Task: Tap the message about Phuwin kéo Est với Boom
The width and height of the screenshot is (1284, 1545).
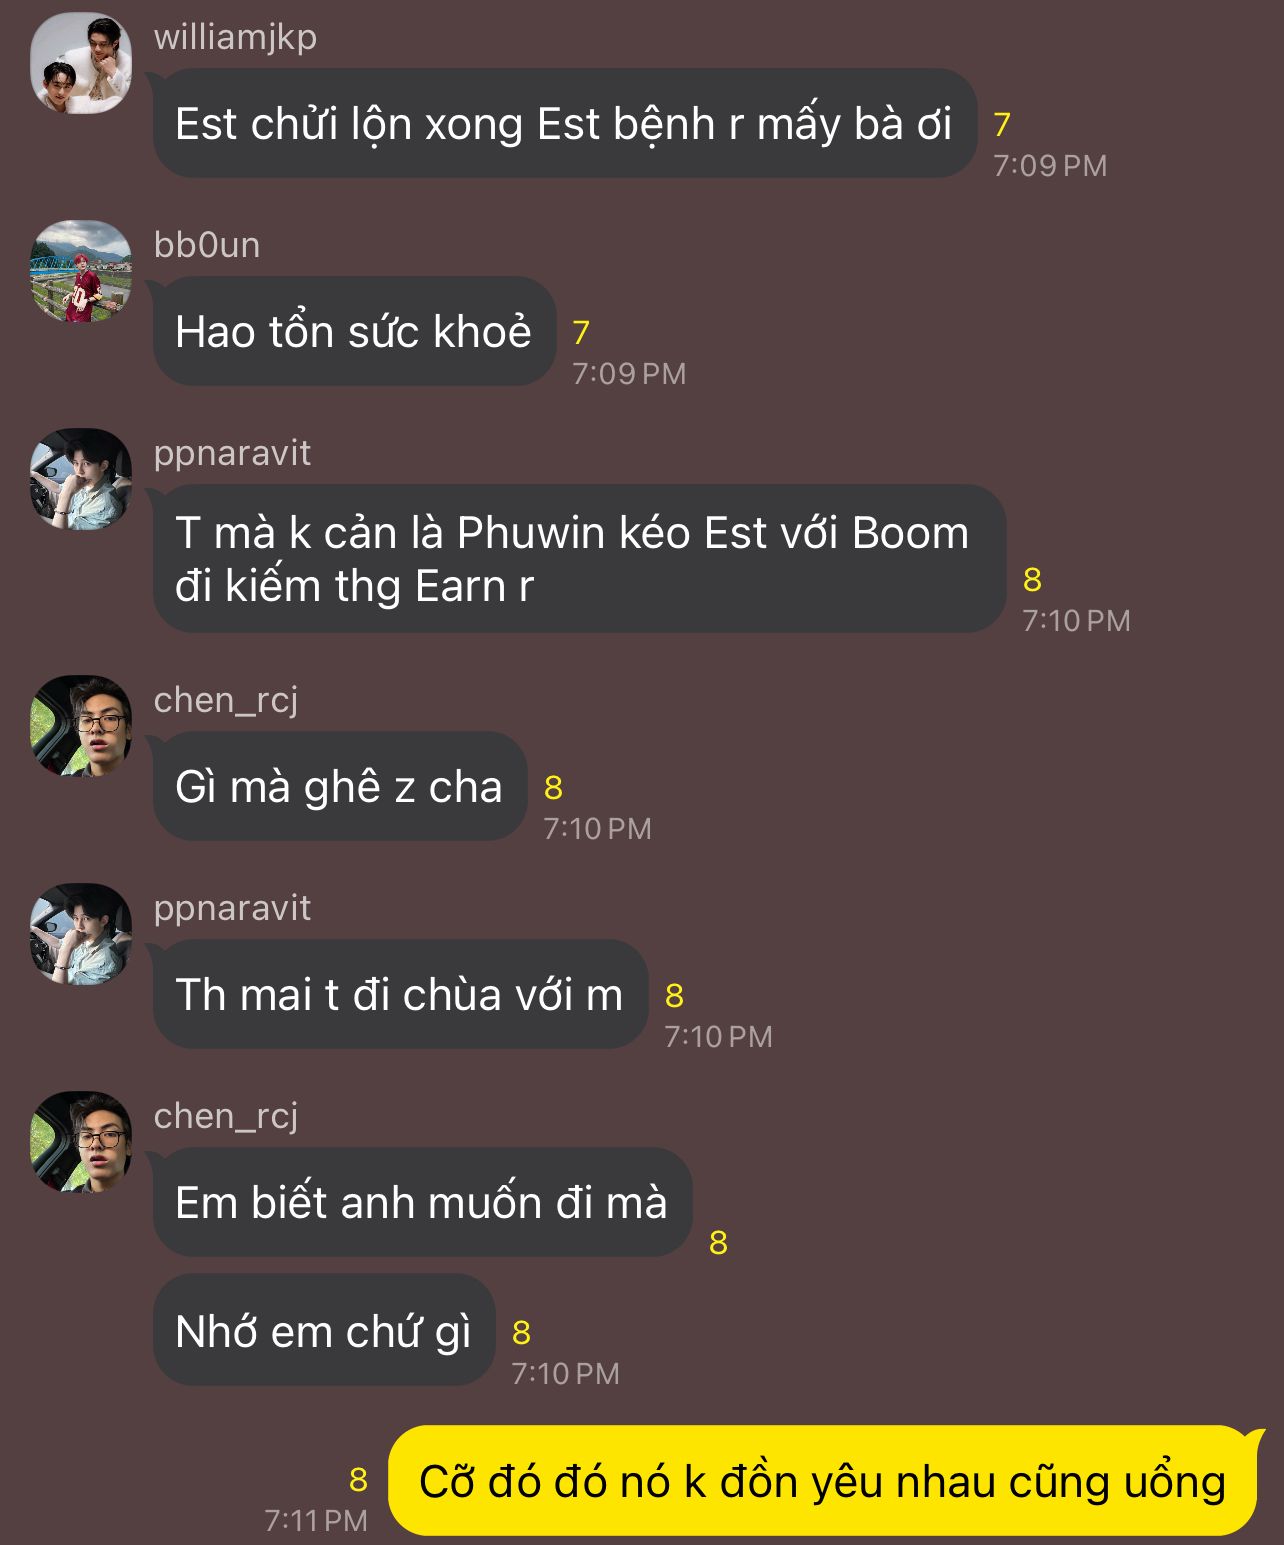Action: click(x=579, y=559)
